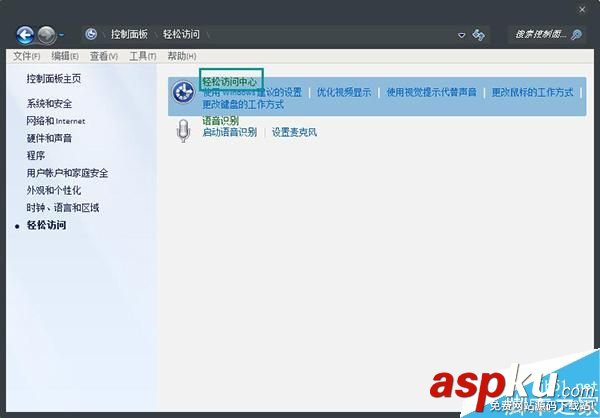Click the Ease of Access Center icon
The height and width of the screenshot is (418, 600).
[183, 92]
